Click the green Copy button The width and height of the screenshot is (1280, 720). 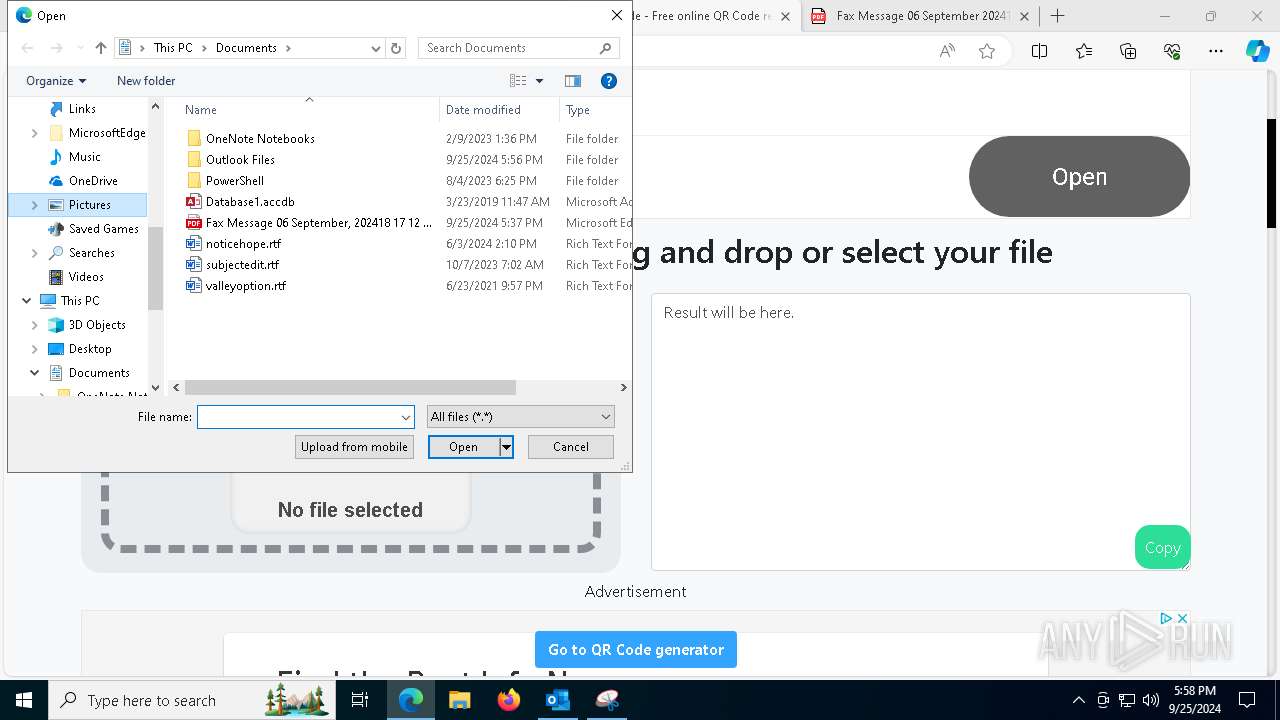pyautogui.click(x=1162, y=547)
